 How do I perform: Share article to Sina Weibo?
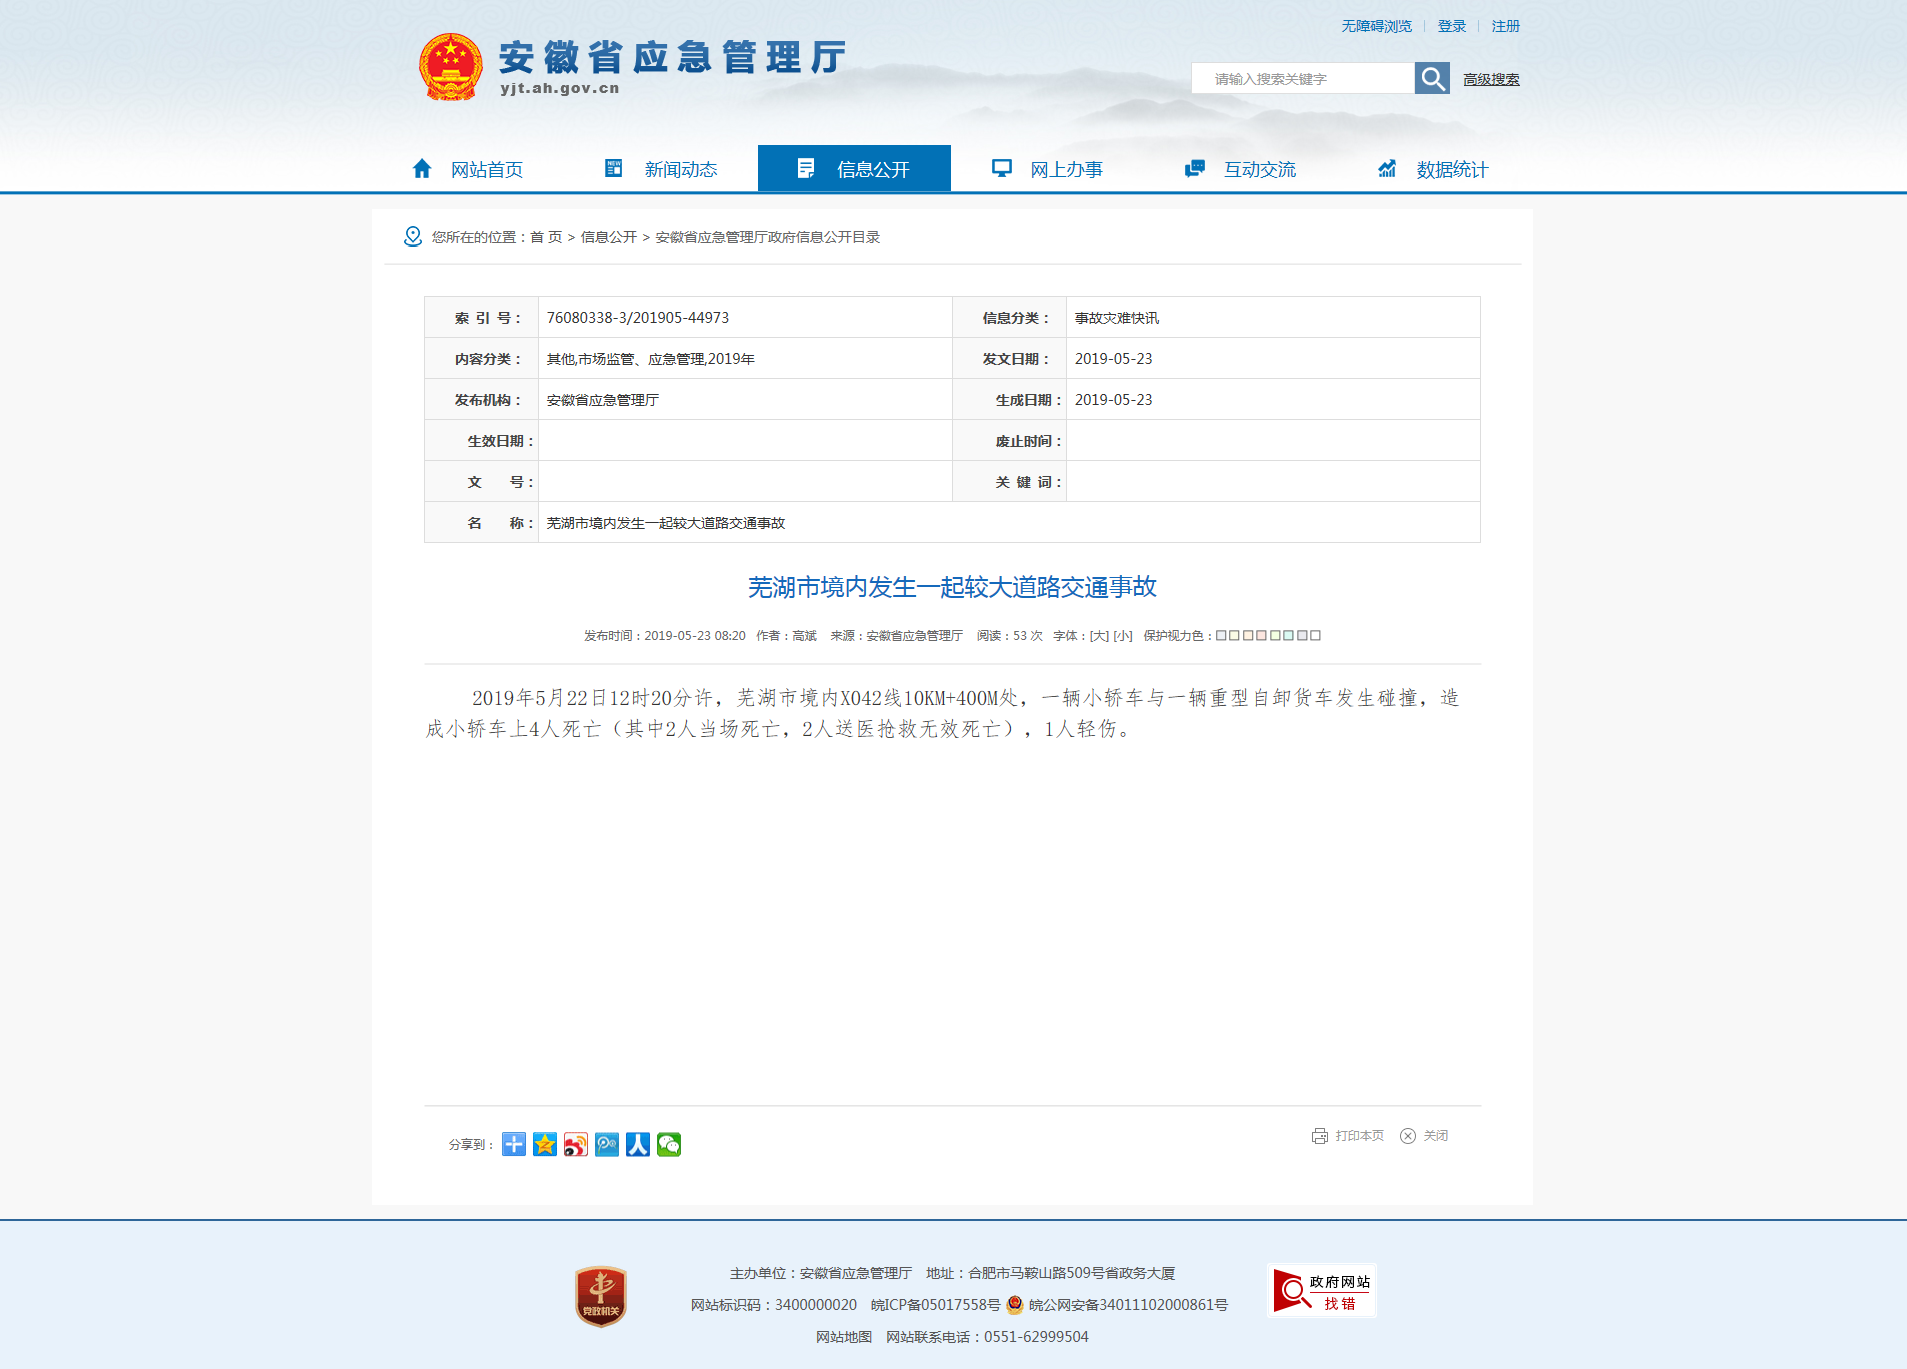pos(576,1144)
